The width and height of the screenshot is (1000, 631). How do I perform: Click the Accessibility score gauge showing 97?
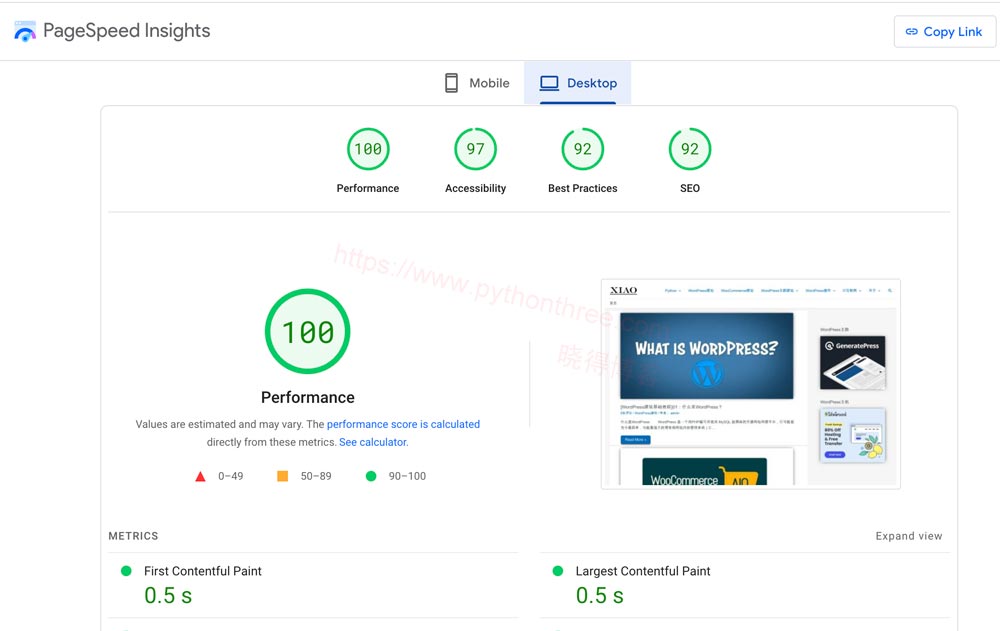[x=475, y=148]
